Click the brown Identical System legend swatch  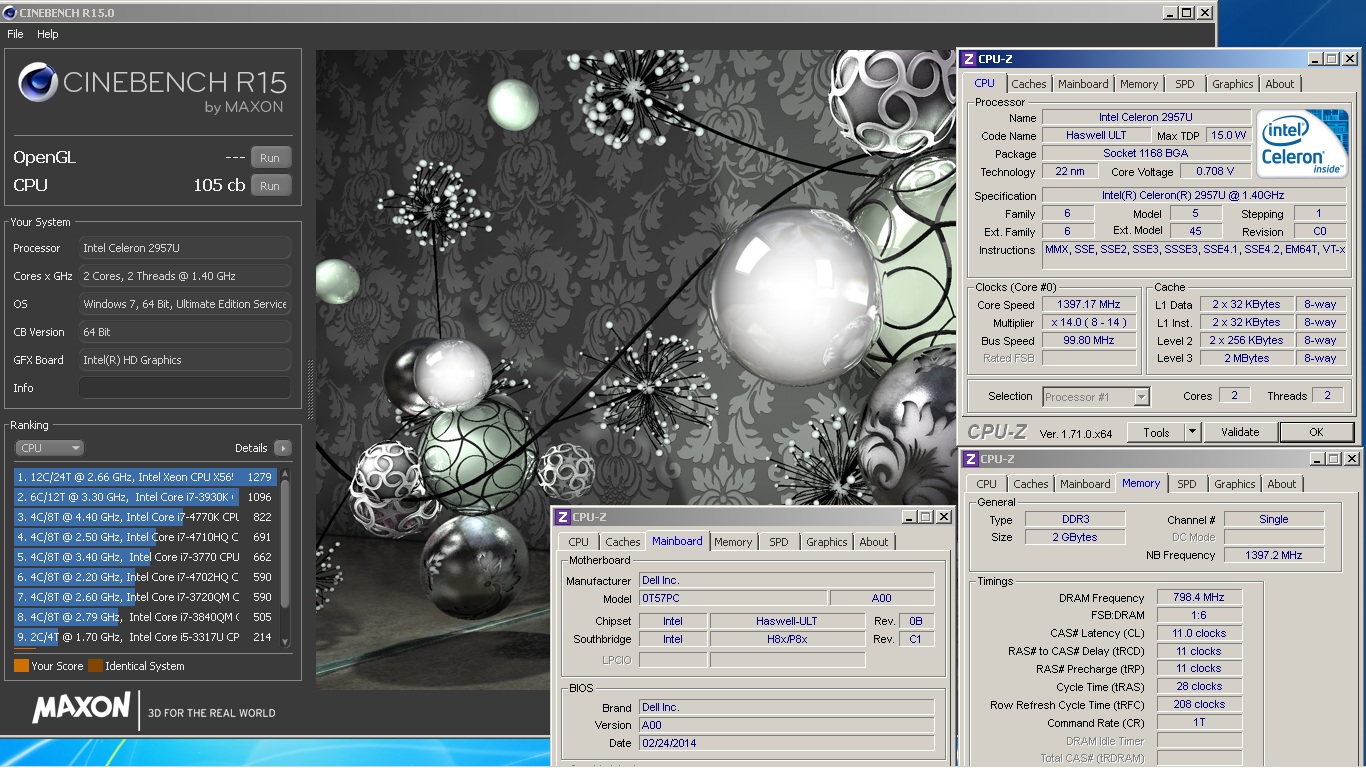pyautogui.click(x=95, y=666)
